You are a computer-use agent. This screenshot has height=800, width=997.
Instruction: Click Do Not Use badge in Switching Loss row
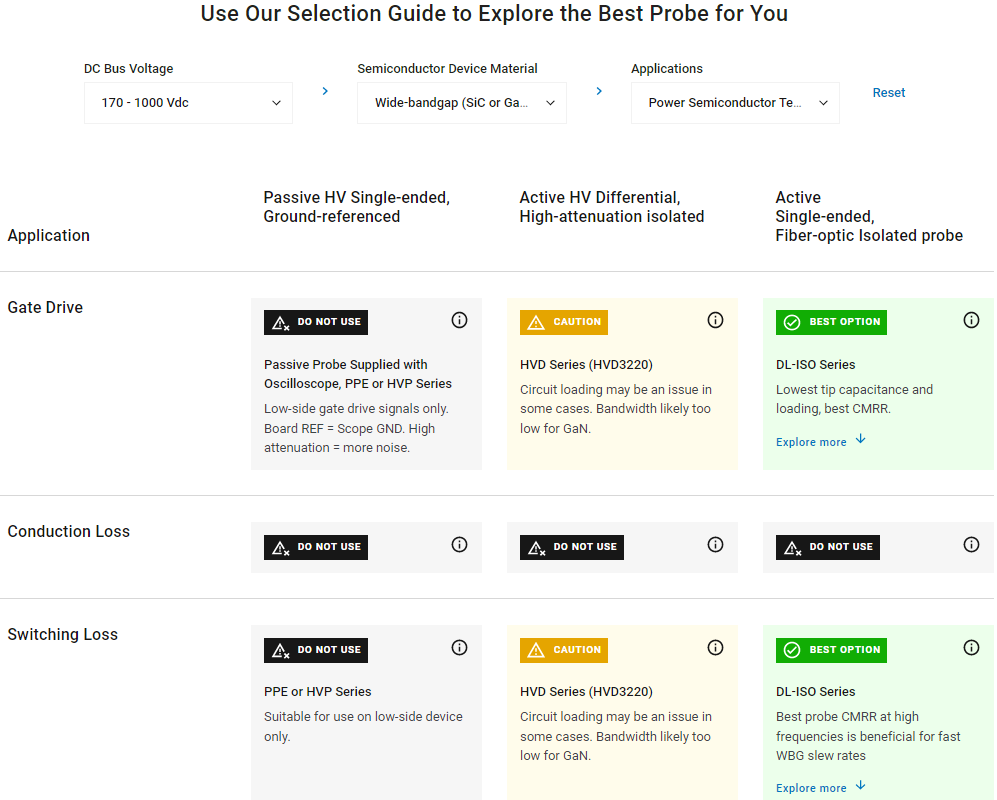(316, 650)
